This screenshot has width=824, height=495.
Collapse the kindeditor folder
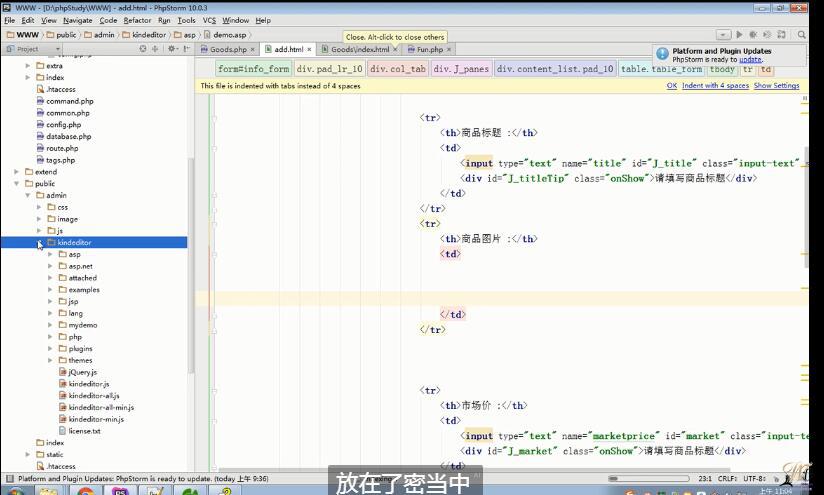[39, 243]
